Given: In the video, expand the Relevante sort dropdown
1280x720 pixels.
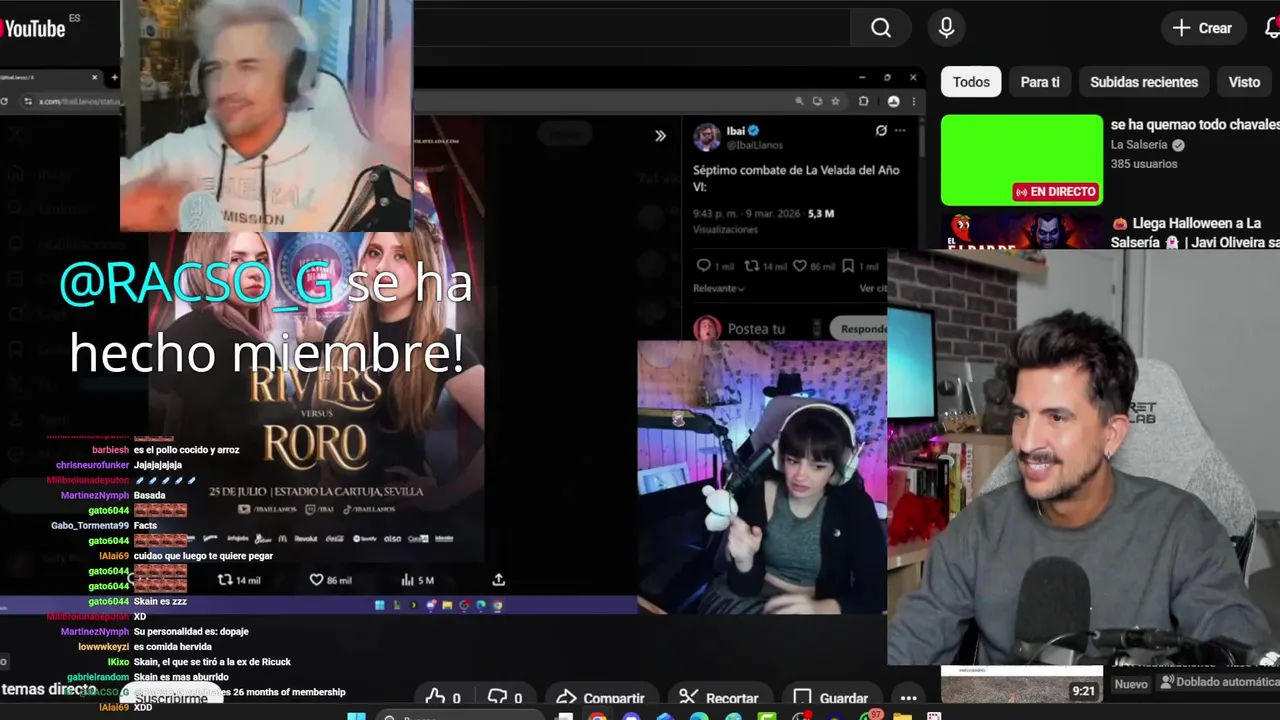Looking at the screenshot, I should pyautogui.click(x=719, y=288).
